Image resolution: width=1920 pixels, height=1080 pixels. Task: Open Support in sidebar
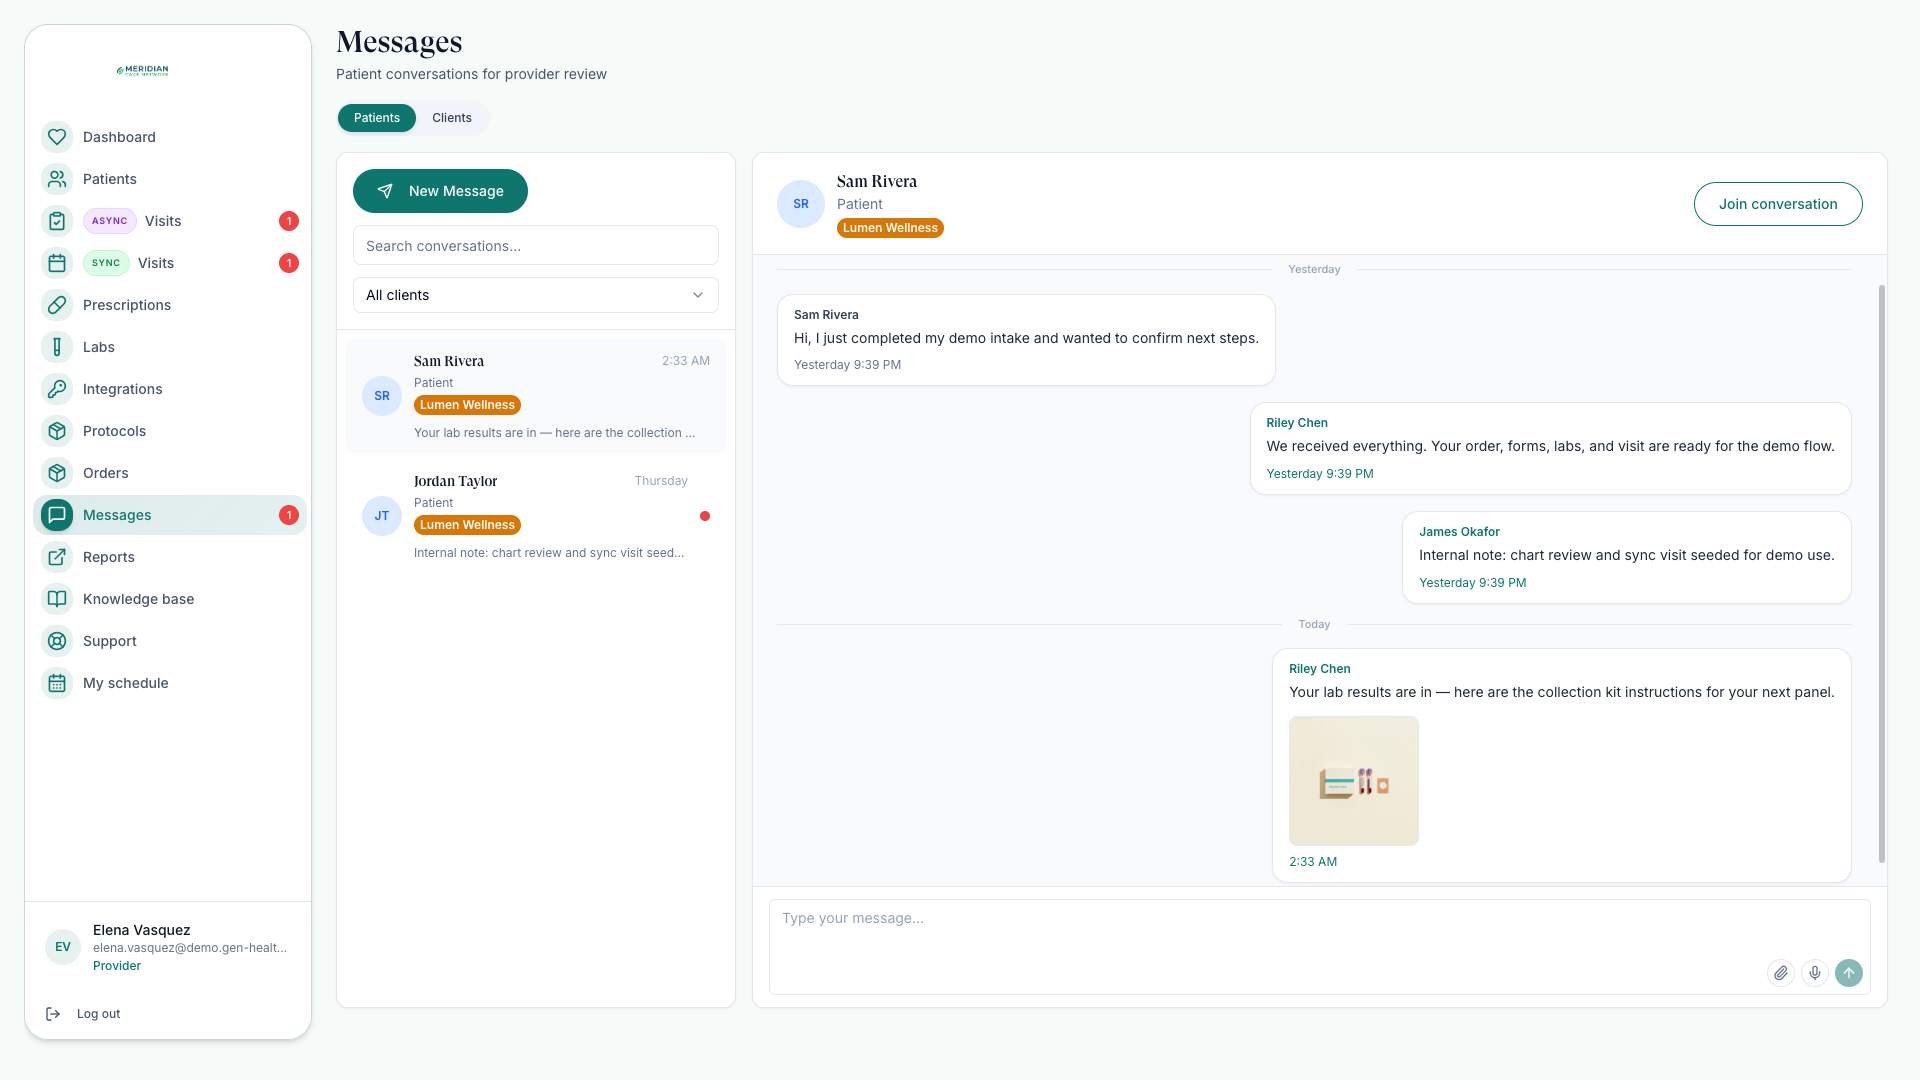pos(170,641)
